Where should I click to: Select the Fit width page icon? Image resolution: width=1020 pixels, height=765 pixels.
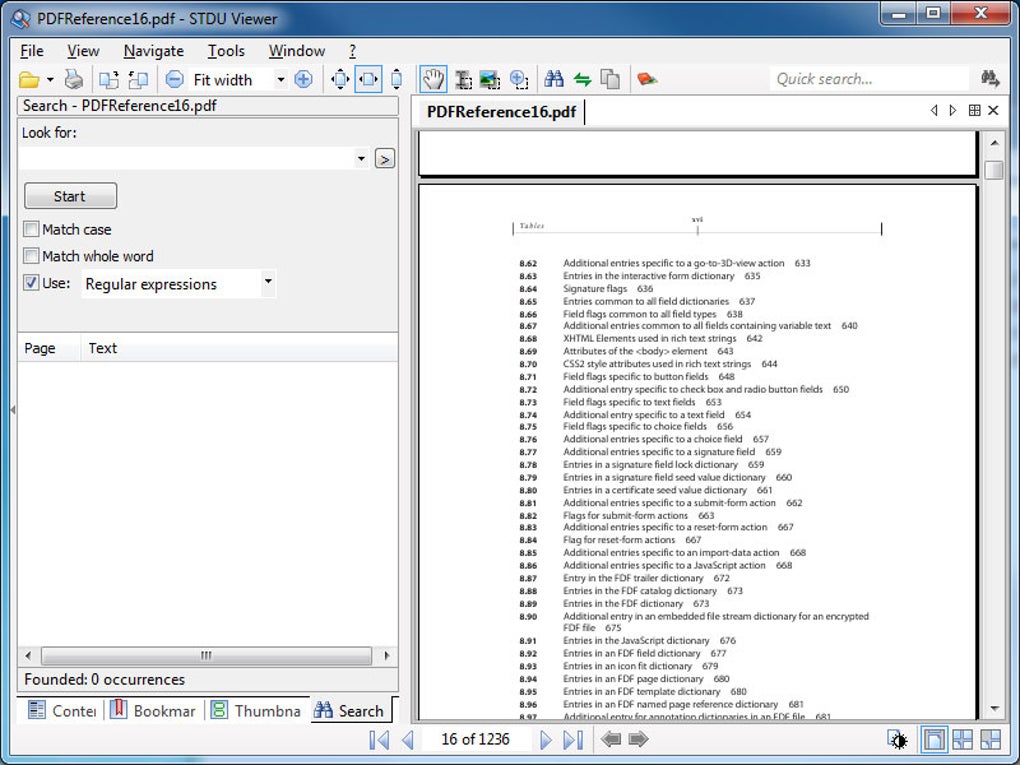click(368, 79)
